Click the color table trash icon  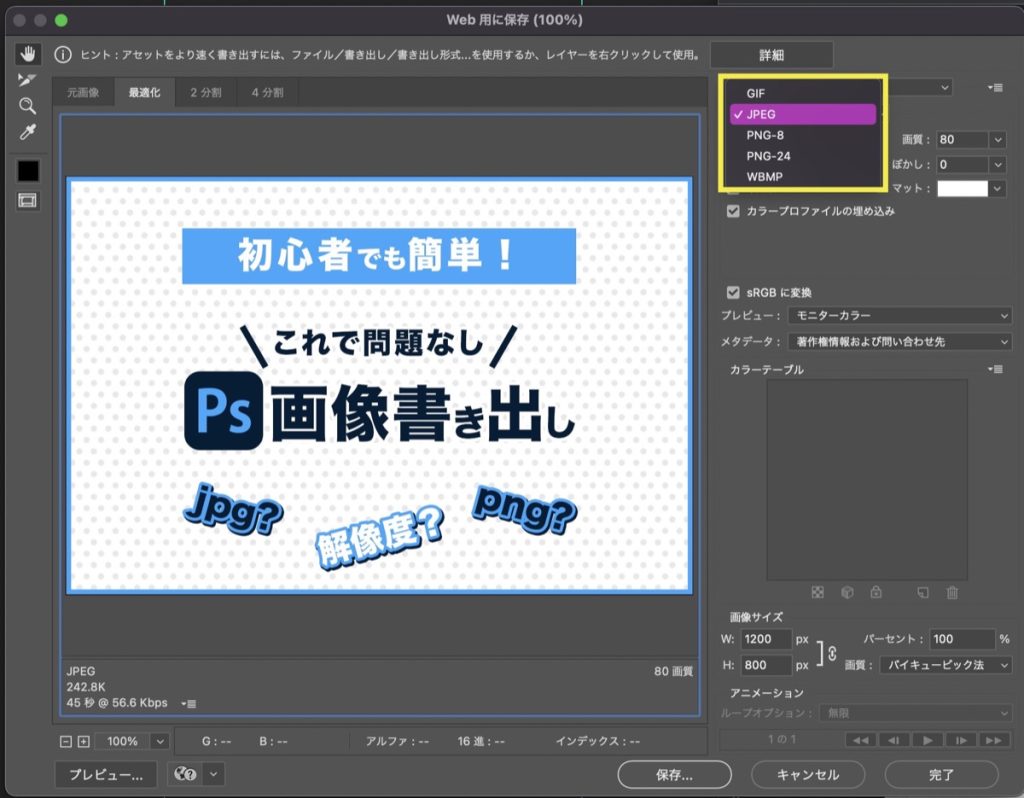[952, 592]
